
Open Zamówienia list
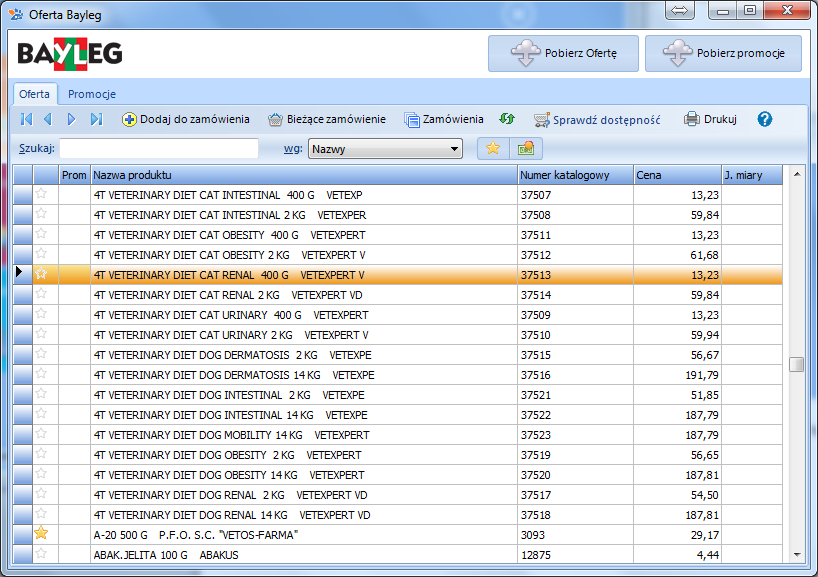[444, 119]
